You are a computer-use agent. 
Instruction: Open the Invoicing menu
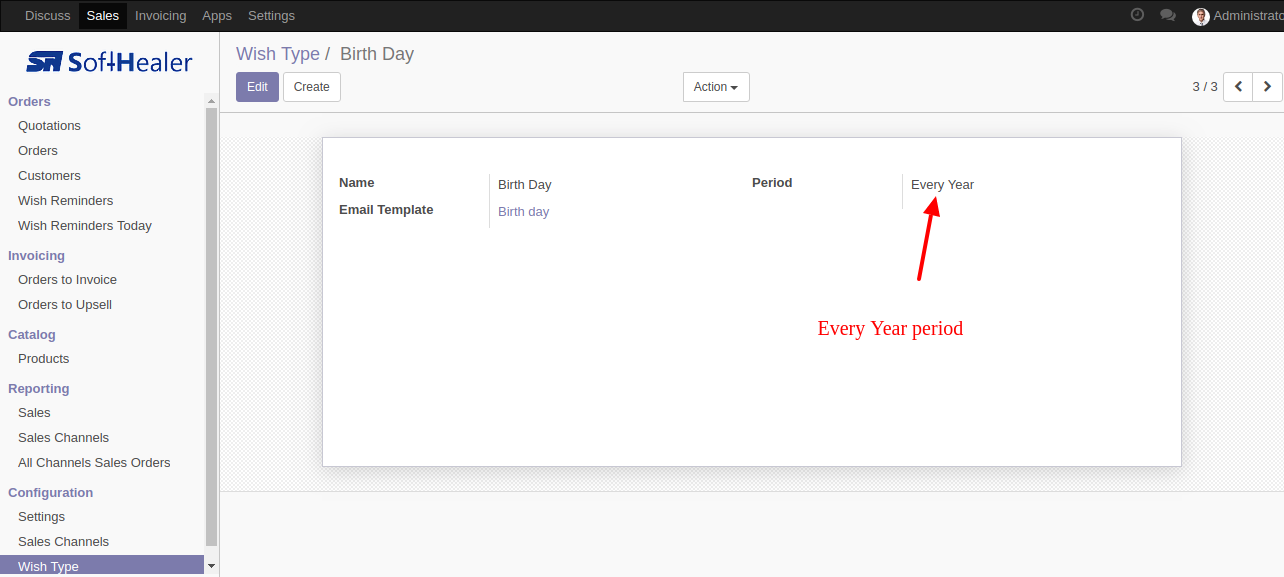[x=160, y=16]
